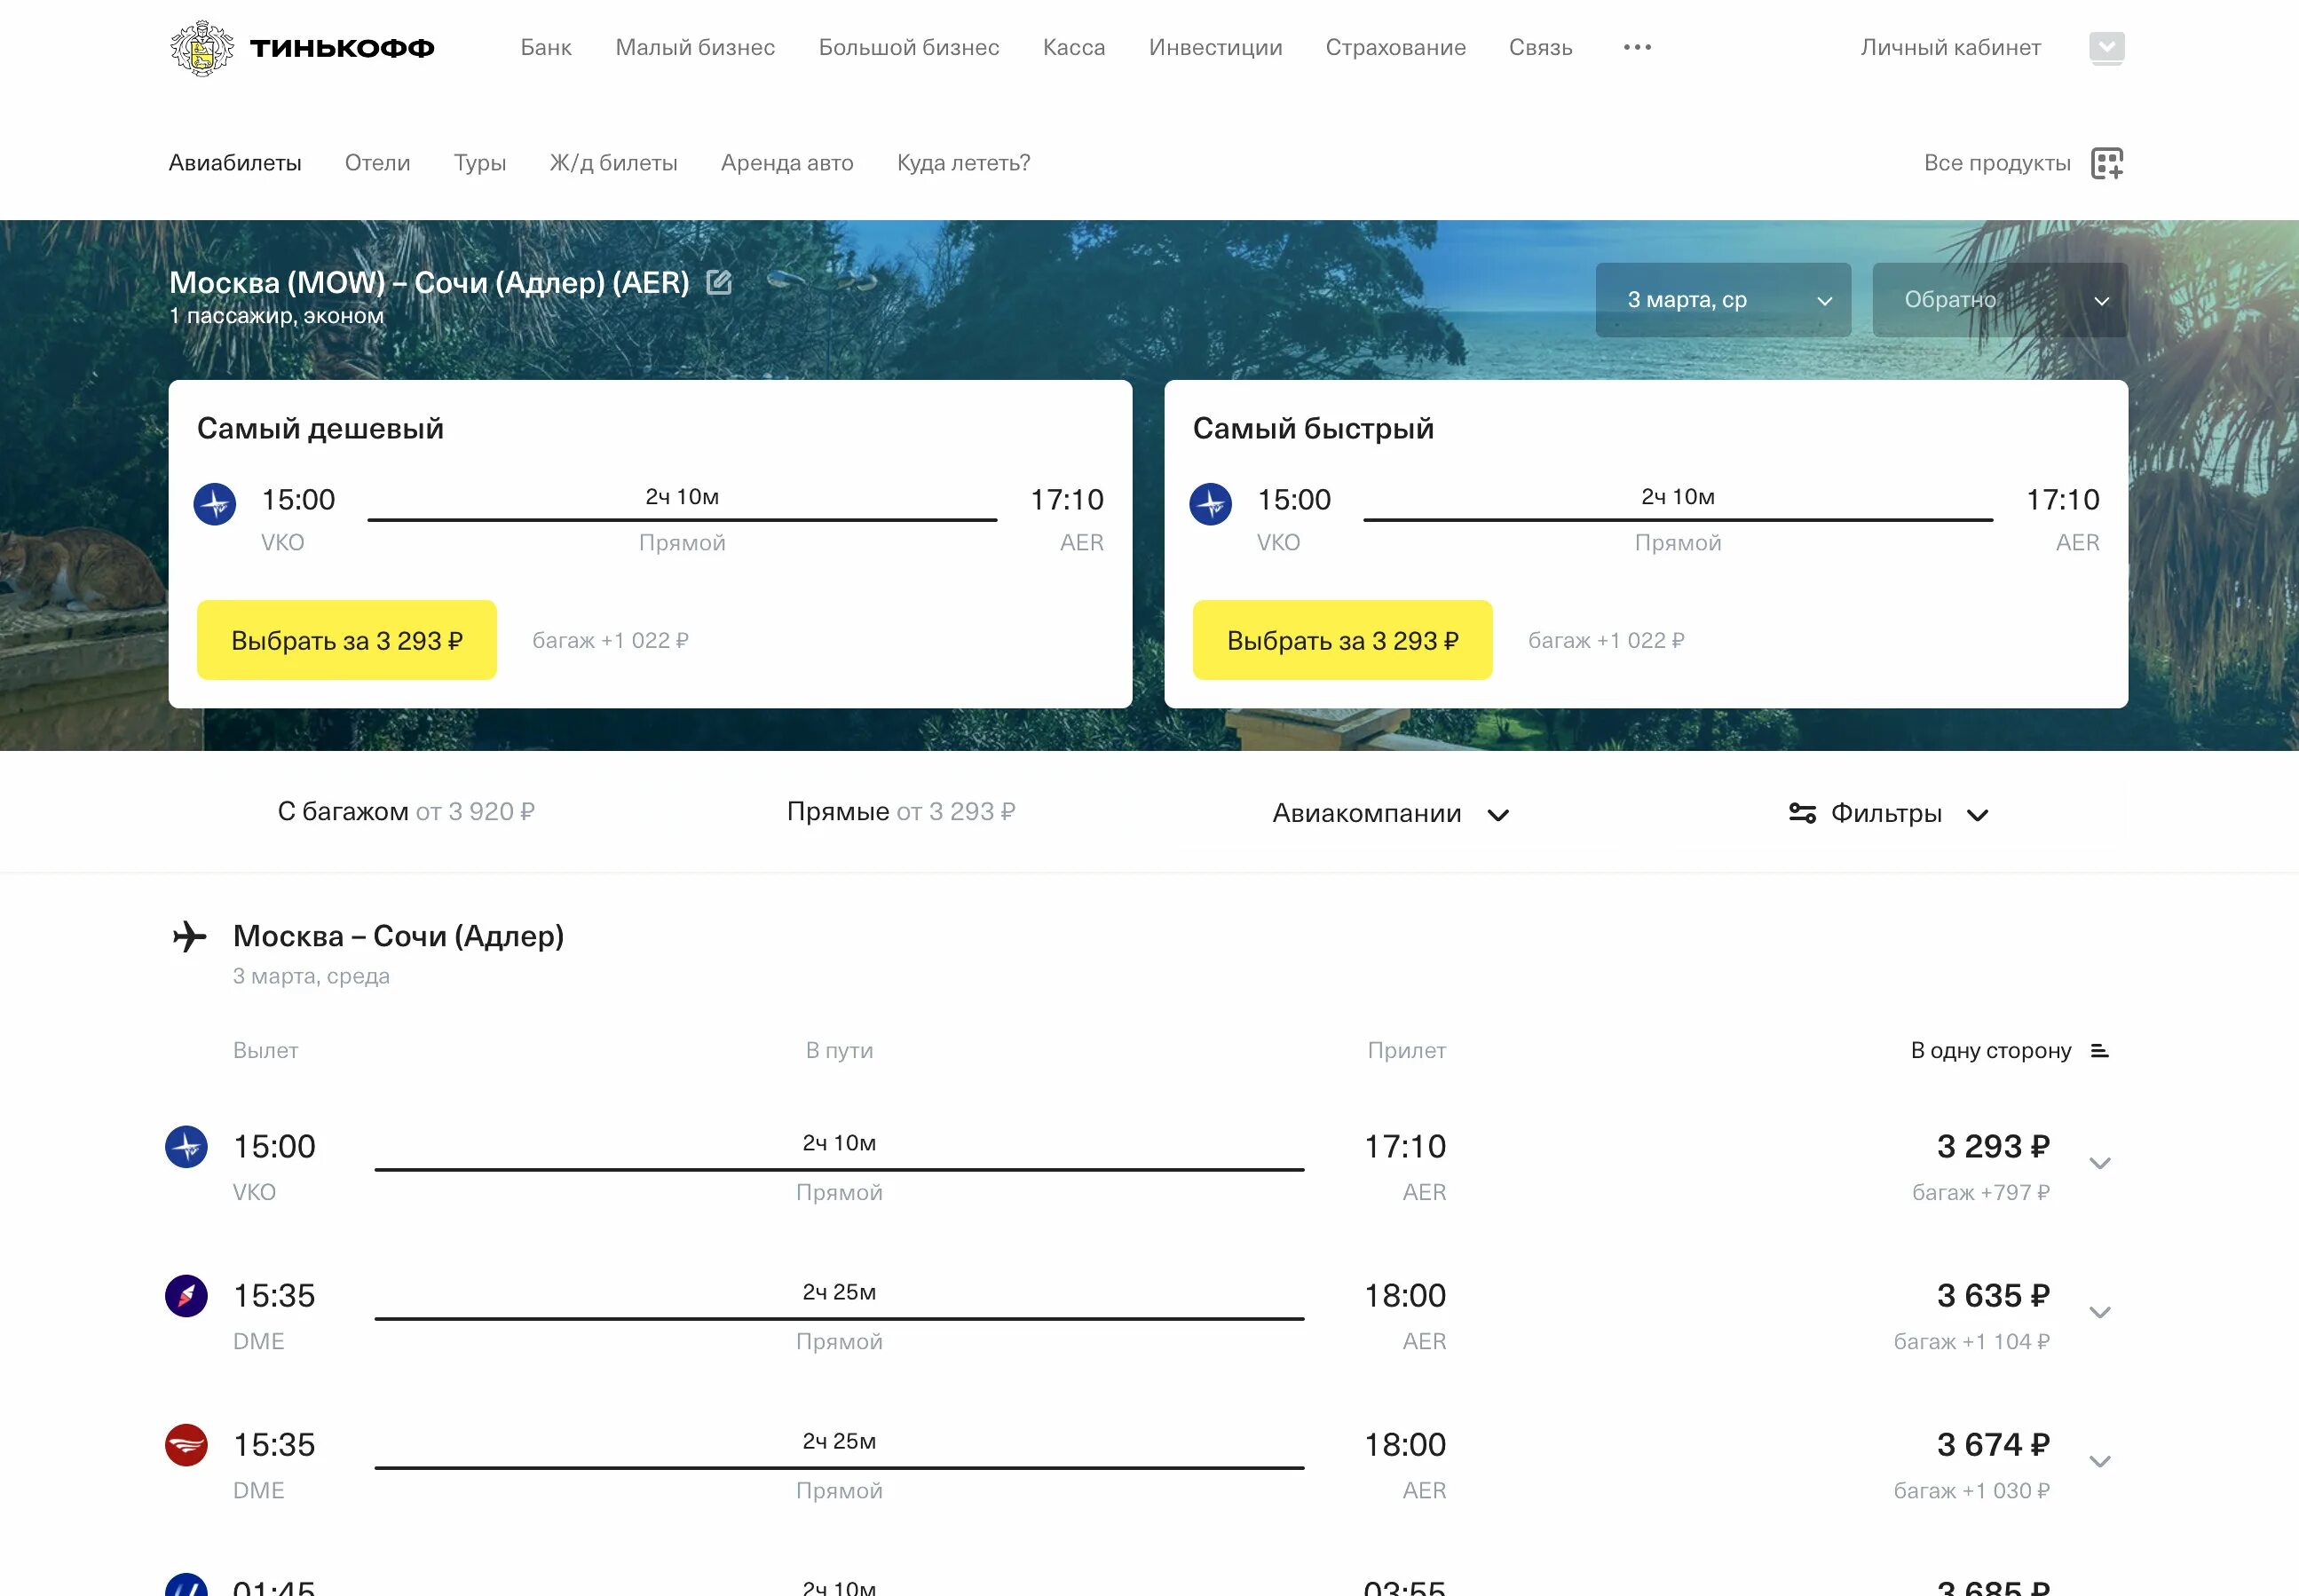Click Выбрать за 3 293 ₽ in Самый быстрый

click(1343, 640)
